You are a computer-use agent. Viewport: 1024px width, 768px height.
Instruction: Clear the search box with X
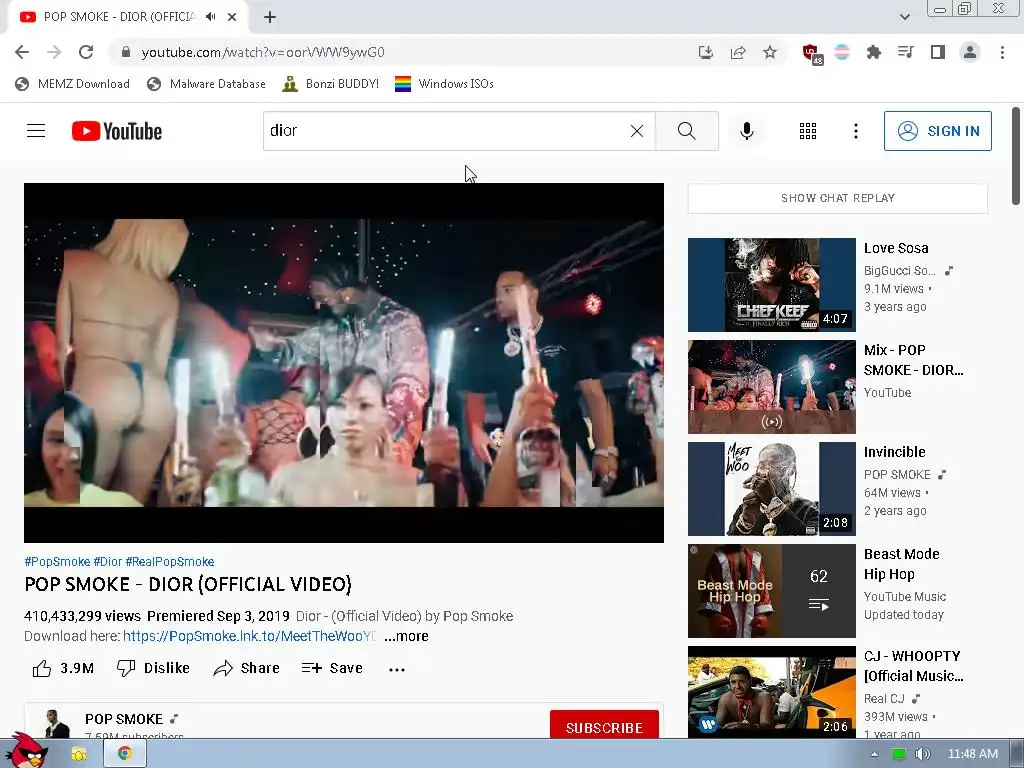[637, 131]
